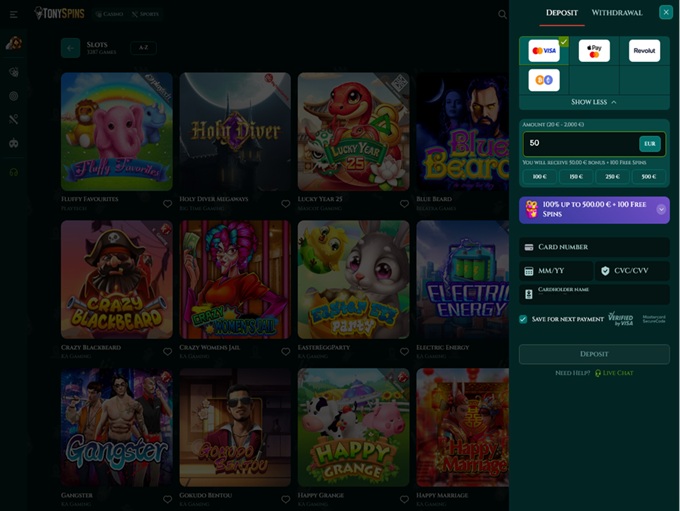The height and width of the screenshot is (511, 680).
Task: Switch to the Withdrawal tab
Action: [x=617, y=13]
